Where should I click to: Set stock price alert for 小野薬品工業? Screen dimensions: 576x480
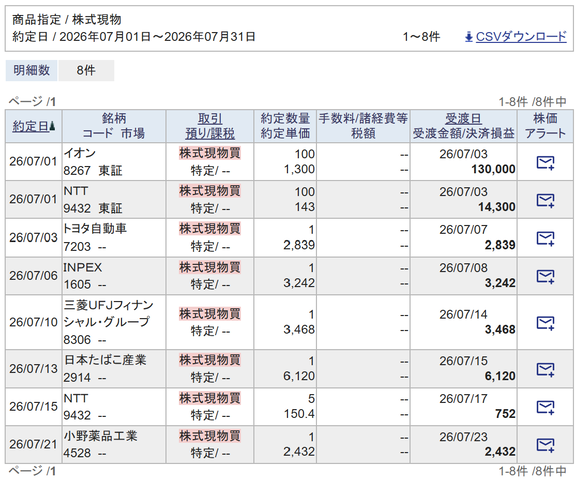545,445
